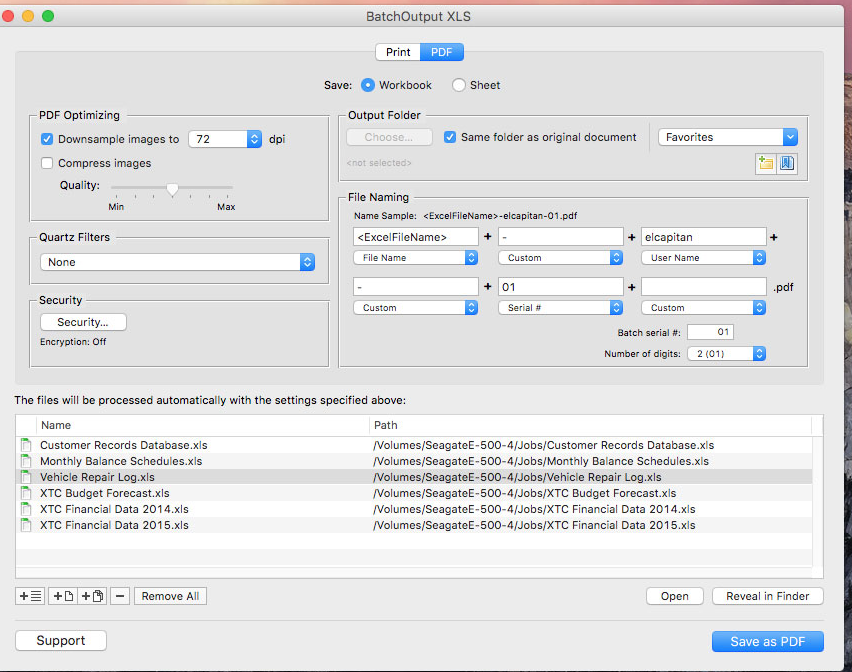Uncheck Downsample images to checkbox

47,140
